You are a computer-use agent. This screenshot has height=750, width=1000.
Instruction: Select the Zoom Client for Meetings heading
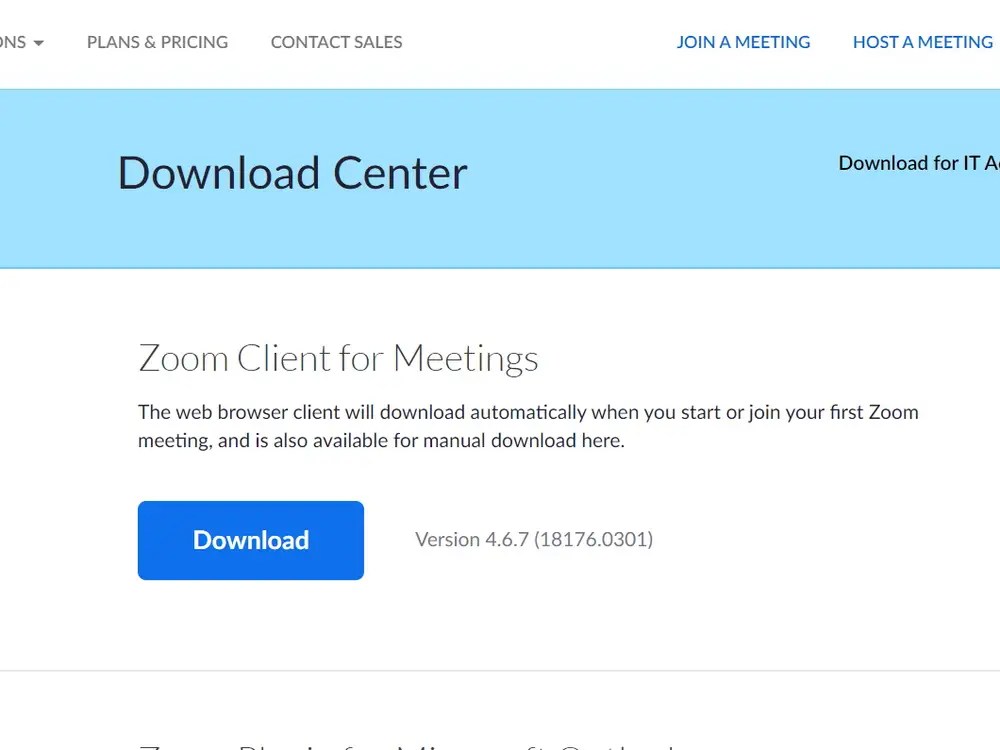(339, 358)
